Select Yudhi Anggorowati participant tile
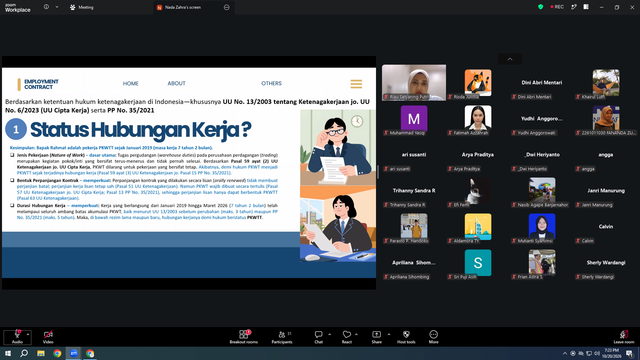This screenshot has width=640, height=360. click(x=542, y=118)
